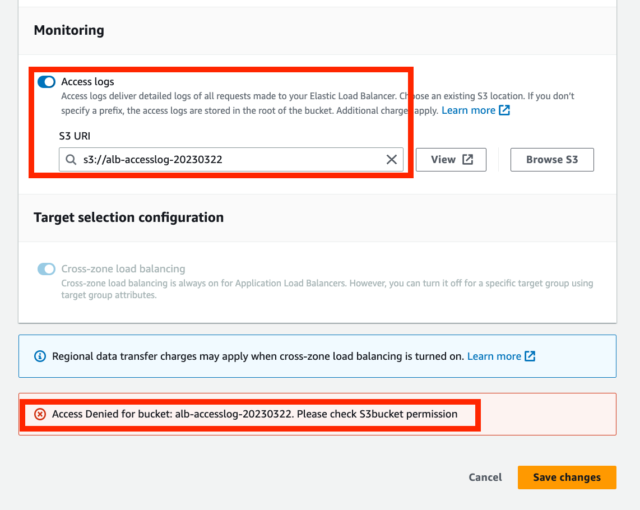Click the View button

click(451, 160)
